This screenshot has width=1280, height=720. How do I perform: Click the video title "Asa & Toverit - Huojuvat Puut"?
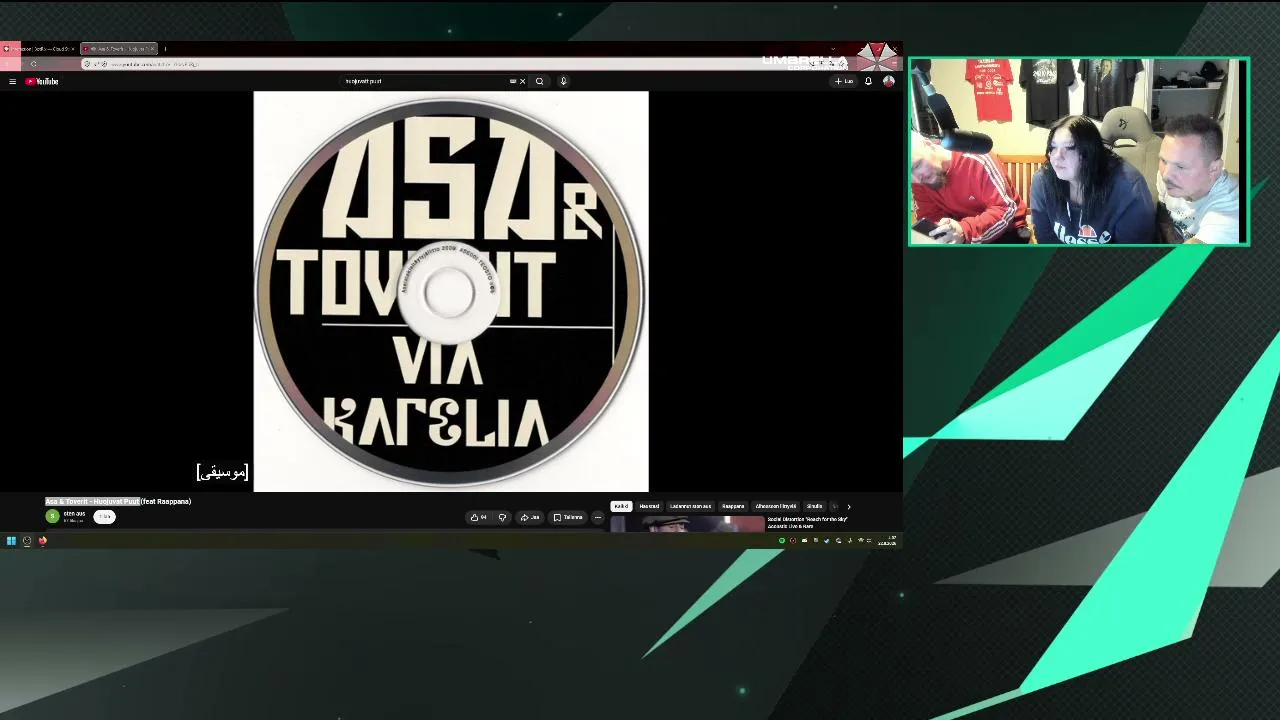click(93, 502)
